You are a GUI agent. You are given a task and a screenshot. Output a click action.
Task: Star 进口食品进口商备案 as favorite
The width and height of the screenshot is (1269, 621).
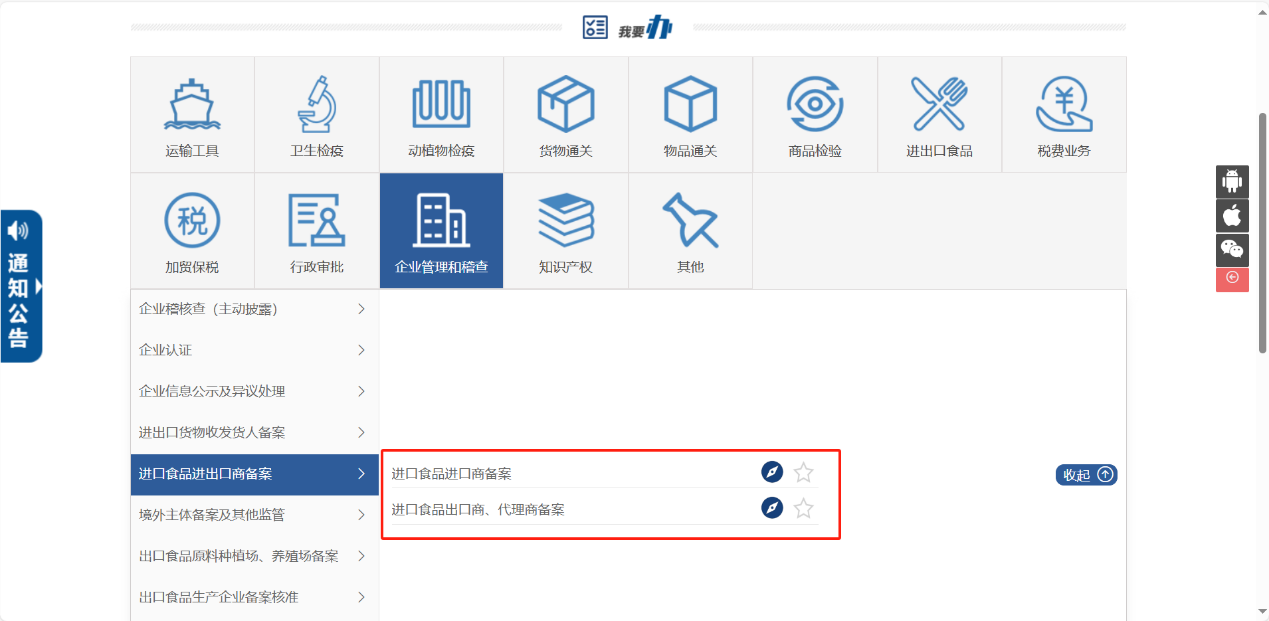click(x=804, y=473)
